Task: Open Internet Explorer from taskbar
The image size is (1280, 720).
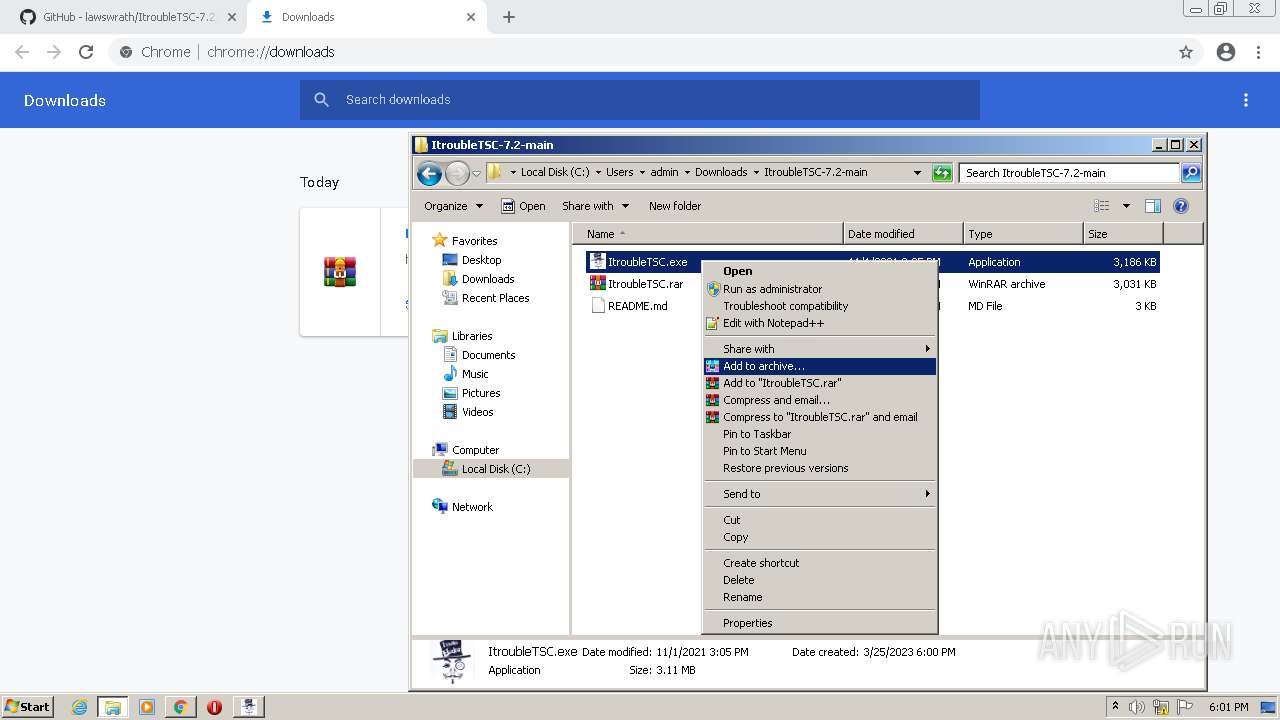Action: [80, 707]
